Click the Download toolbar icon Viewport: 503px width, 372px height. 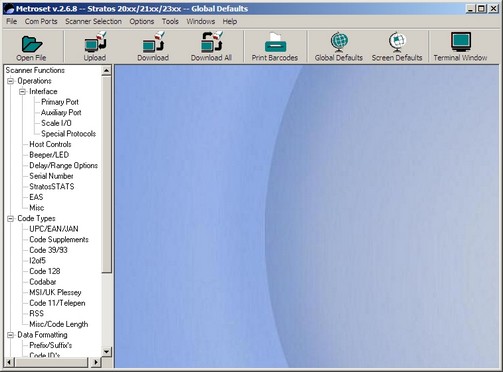[x=153, y=42]
